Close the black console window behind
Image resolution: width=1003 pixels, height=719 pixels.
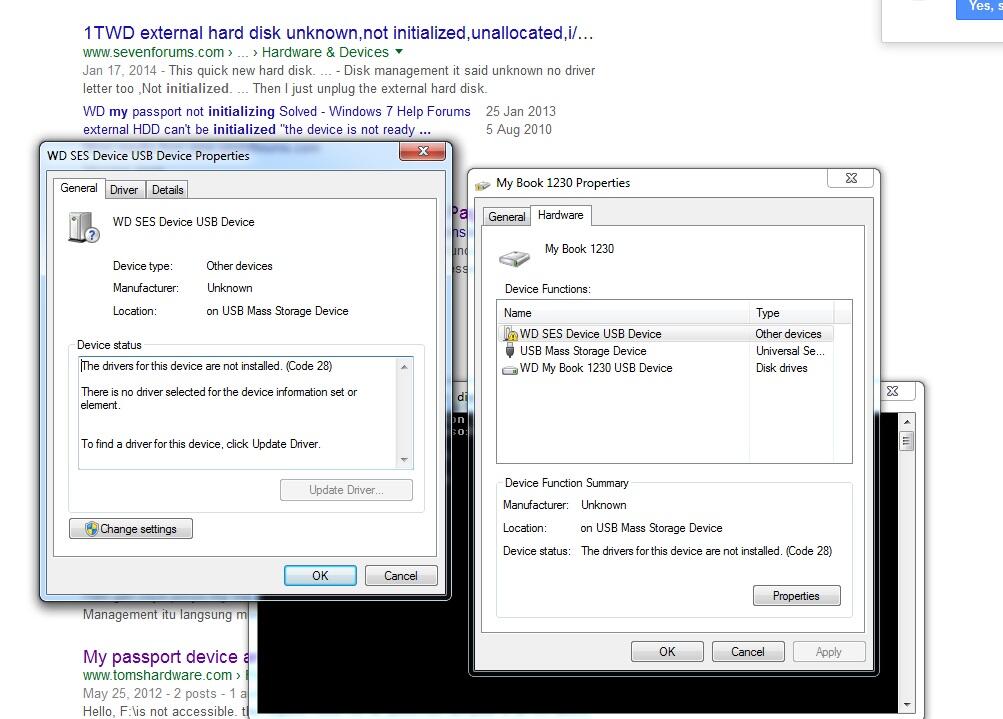(893, 391)
